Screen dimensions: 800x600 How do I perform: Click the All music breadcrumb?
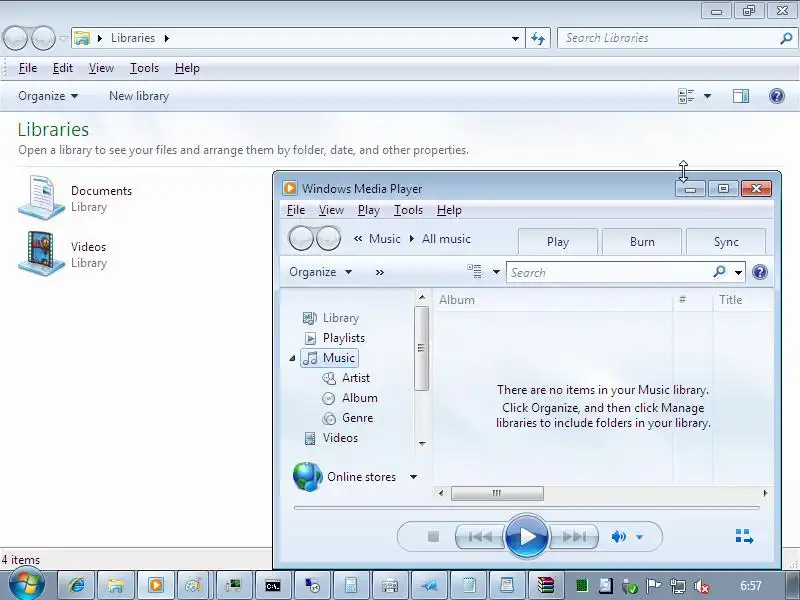click(x=446, y=239)
